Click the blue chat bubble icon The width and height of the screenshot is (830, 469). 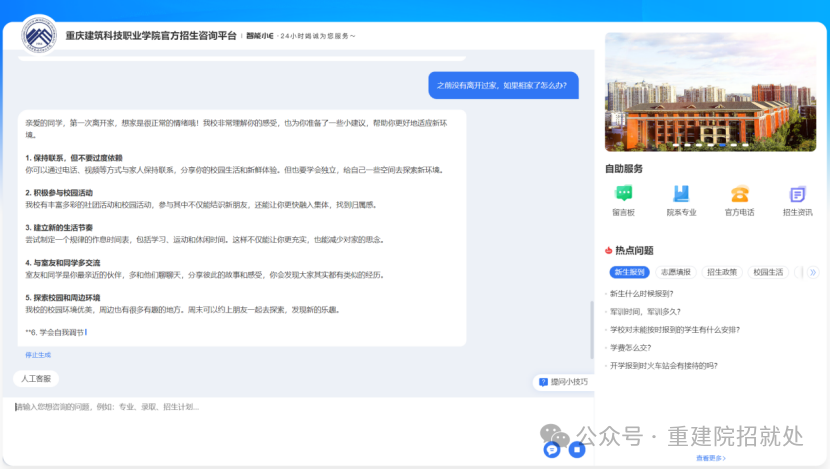[x=552, y=450]
